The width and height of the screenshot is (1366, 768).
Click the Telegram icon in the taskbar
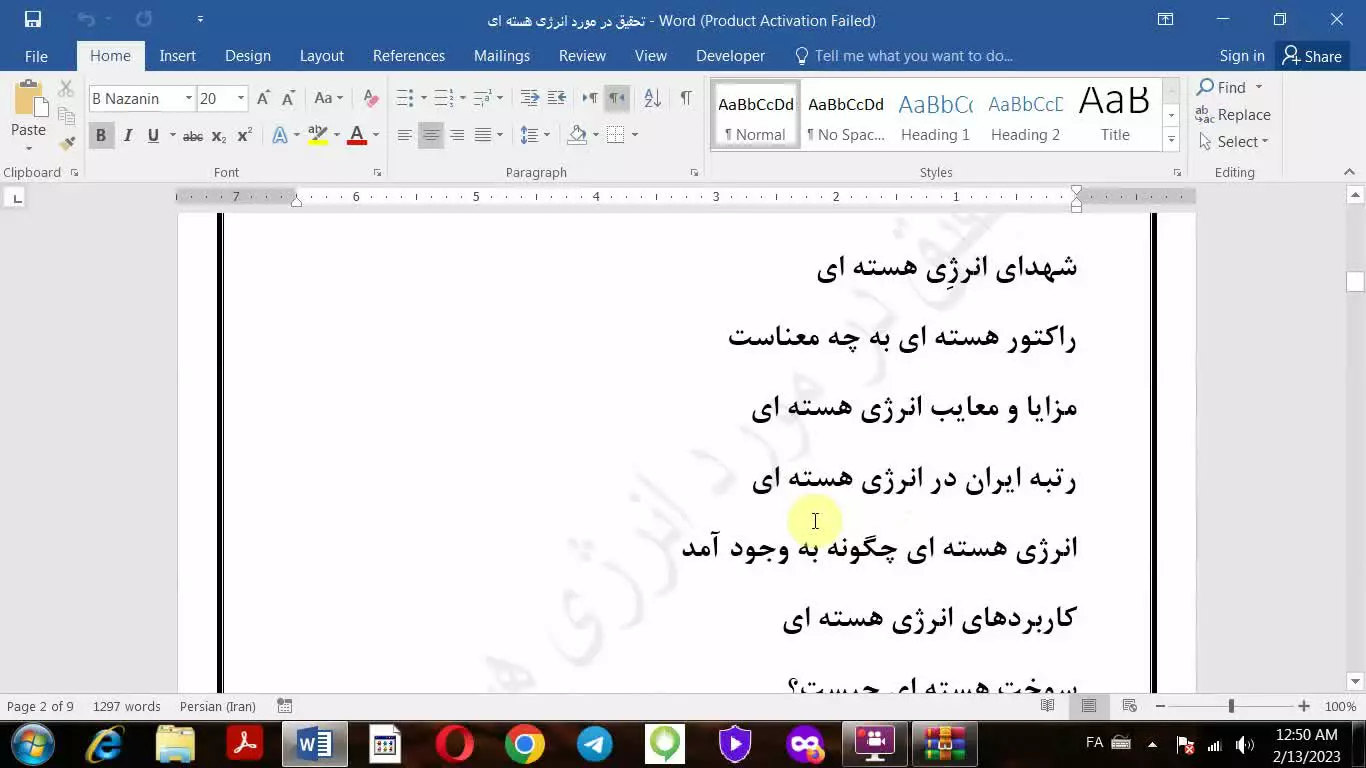point(595,744)
